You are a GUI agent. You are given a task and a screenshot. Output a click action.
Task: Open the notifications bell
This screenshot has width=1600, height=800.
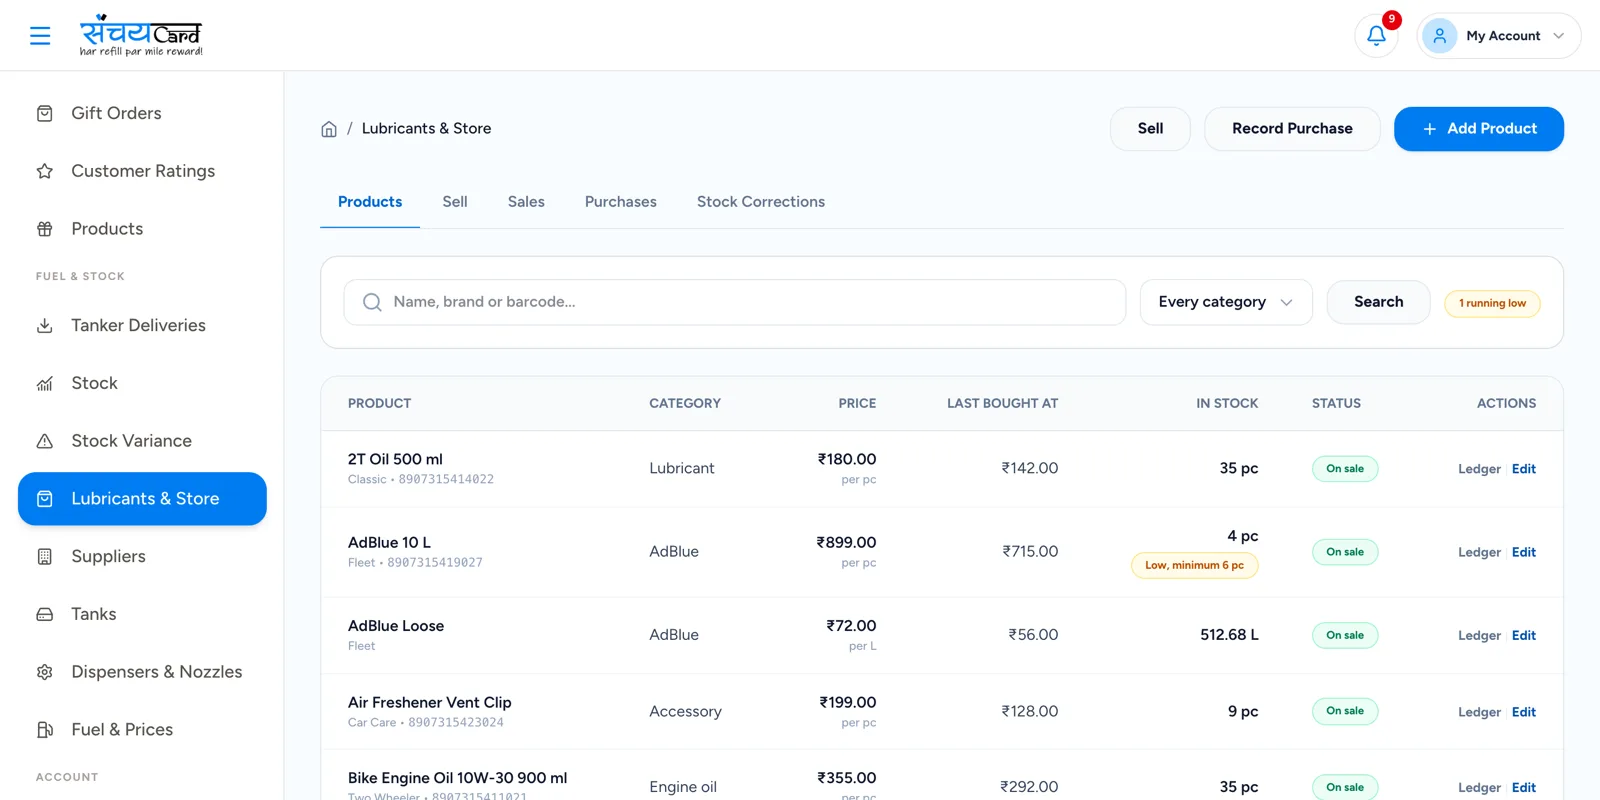coord(1376,36)
